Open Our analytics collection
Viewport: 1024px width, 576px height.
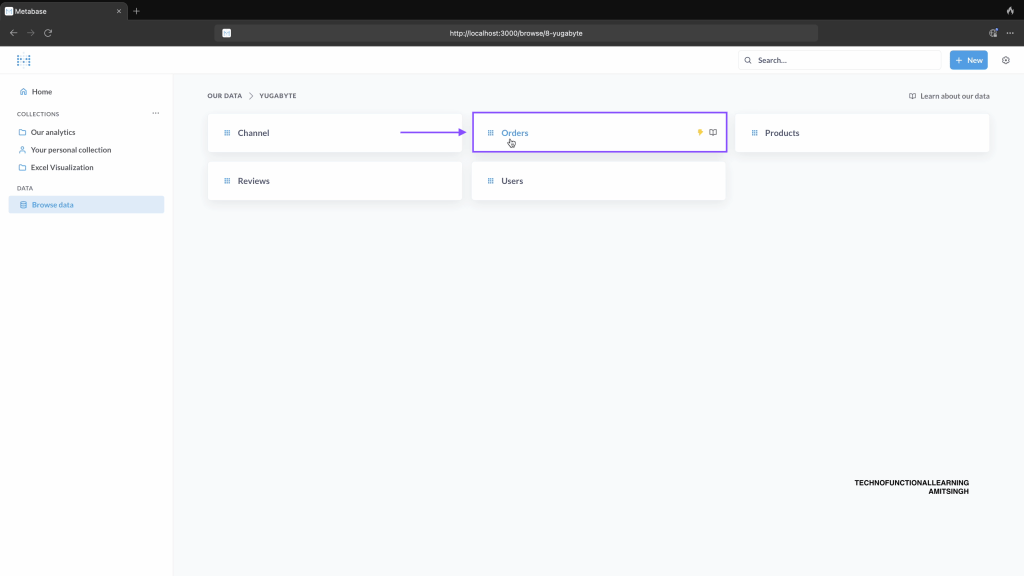click(x=52, y=132)
